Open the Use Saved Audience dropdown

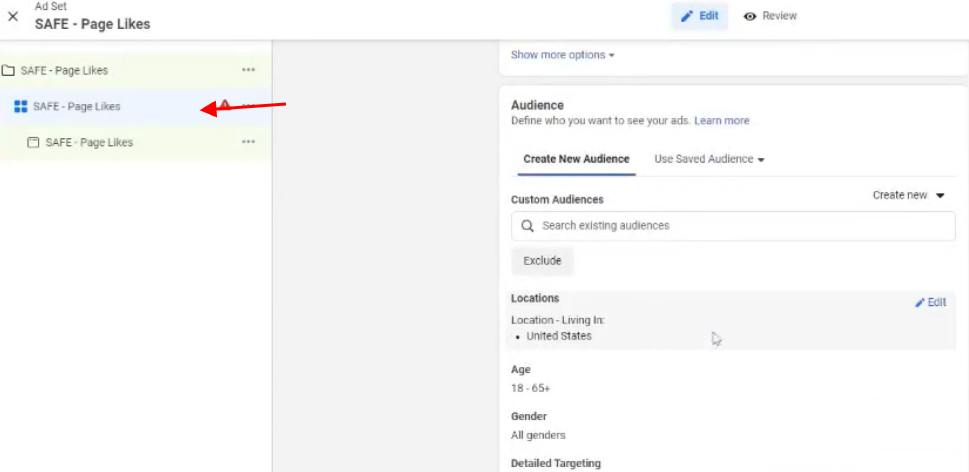709,159
